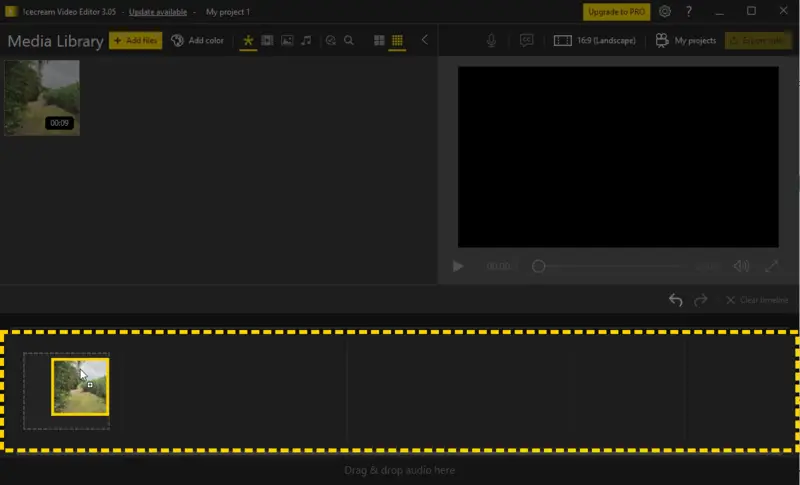Record a voice over with the microphone
Screen dimensions: 800x485
coord(491,40)
